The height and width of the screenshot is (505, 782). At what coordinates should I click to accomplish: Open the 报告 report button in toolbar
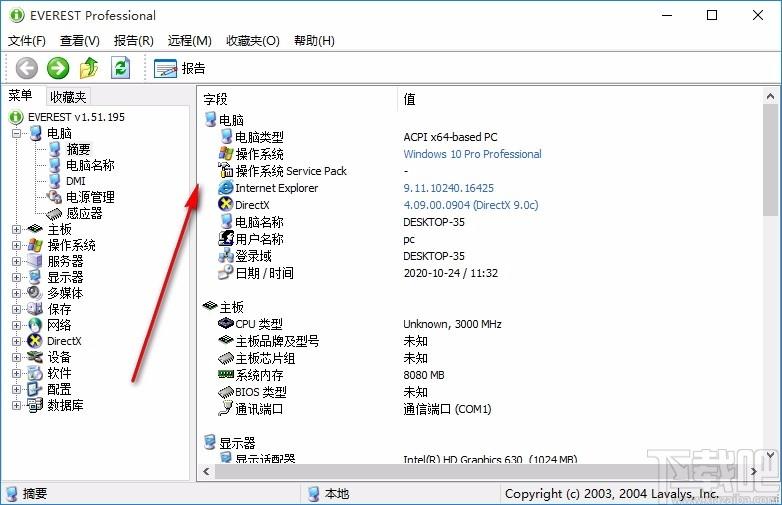click(180, 68)
